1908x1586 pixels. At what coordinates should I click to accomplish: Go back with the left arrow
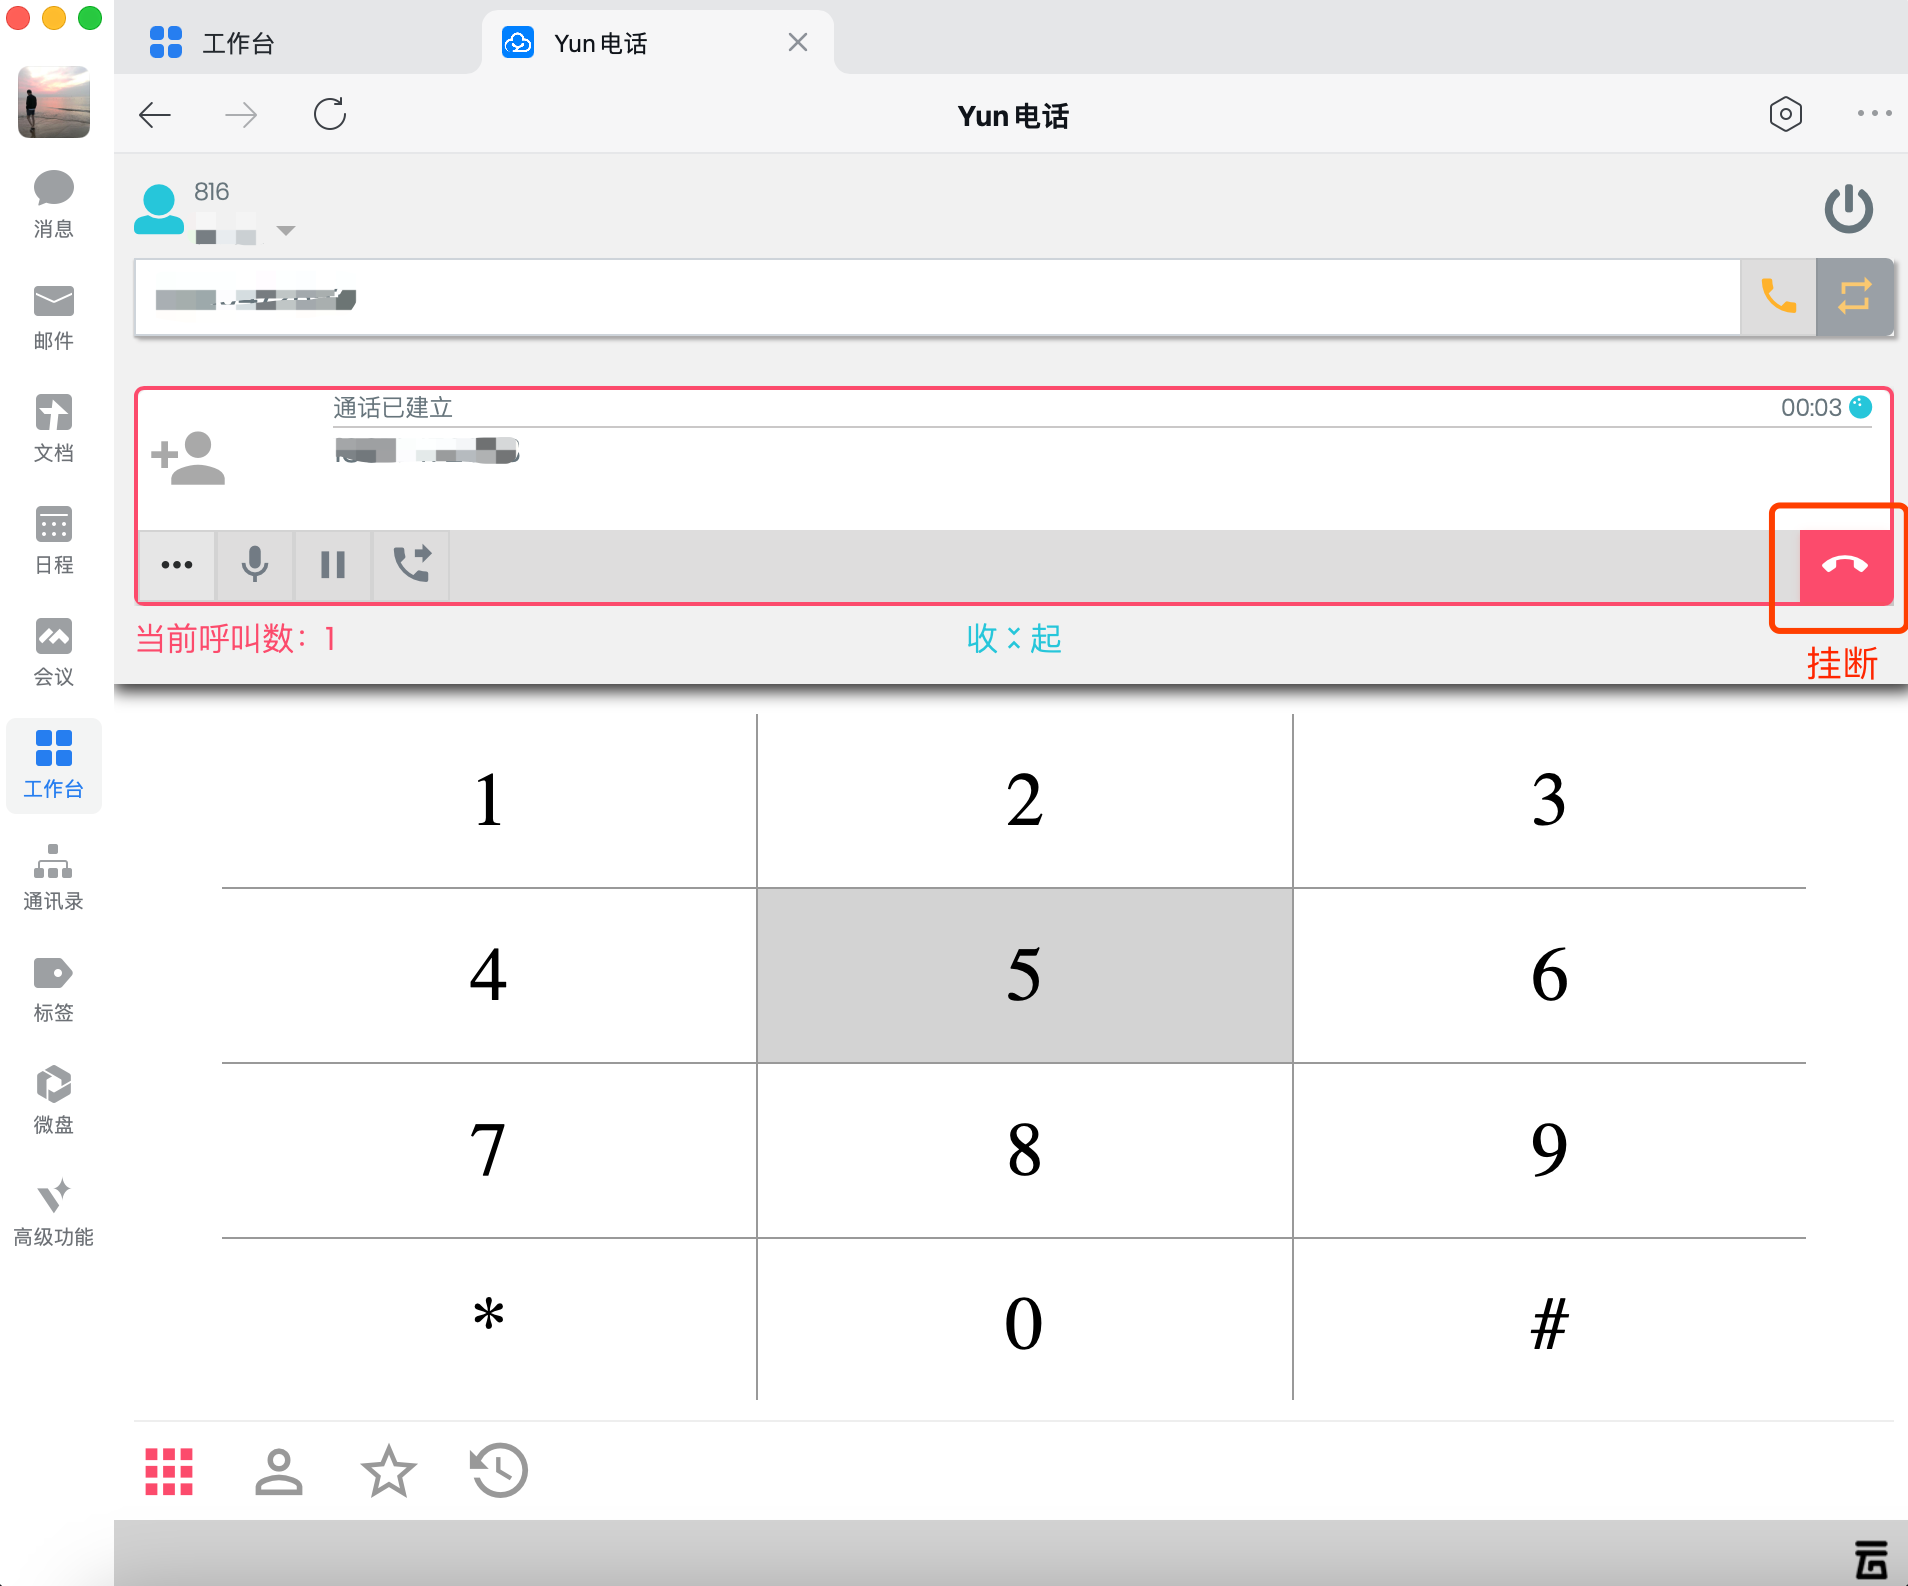pyautogui.click(x=155, y=115)
